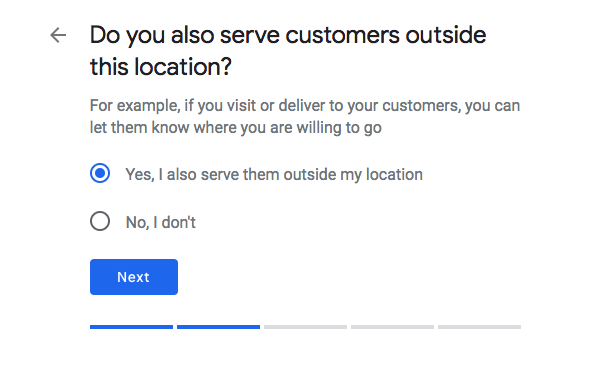Screen dimensions: 615x373
Task: Click the word 'outside' in the main heading
Action: point(446,35)
